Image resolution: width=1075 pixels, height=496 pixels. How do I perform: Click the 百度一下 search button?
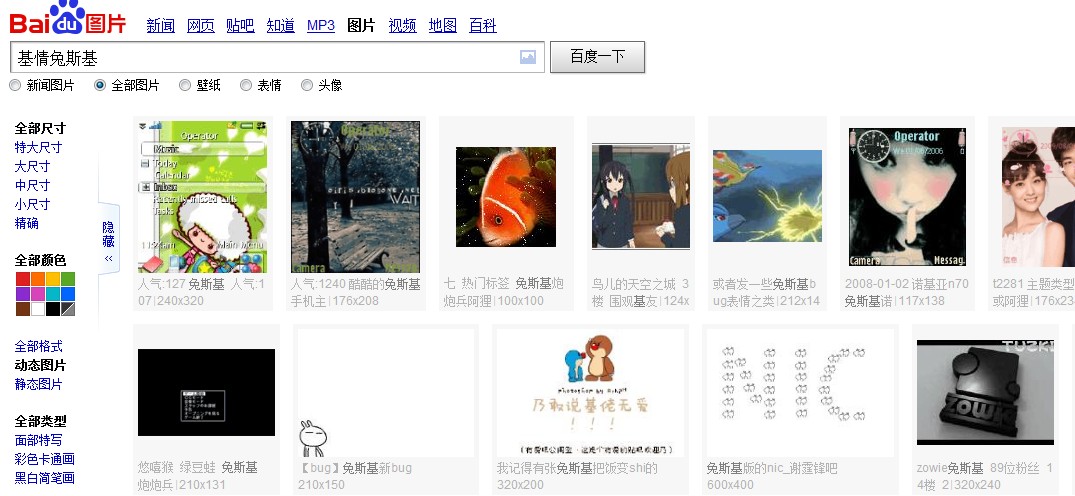tap(597, 57)
